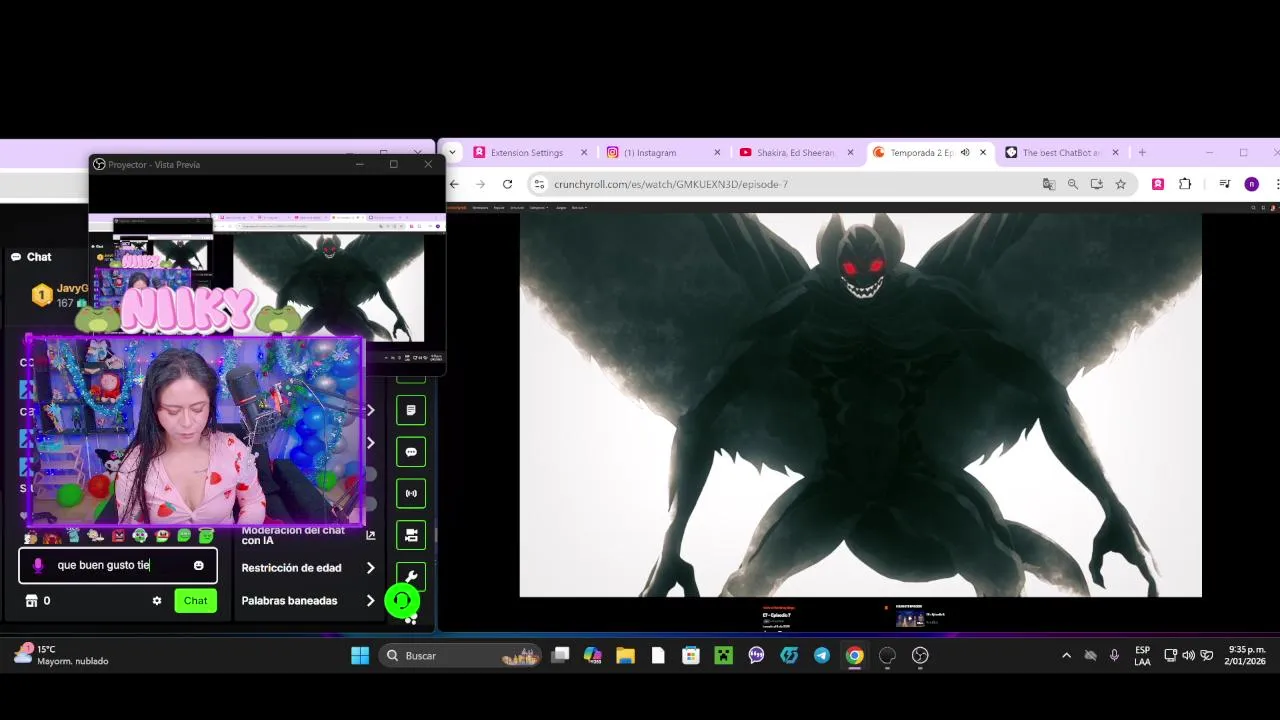
Task: Open the green headset support bubble
Action: (402, 601)
